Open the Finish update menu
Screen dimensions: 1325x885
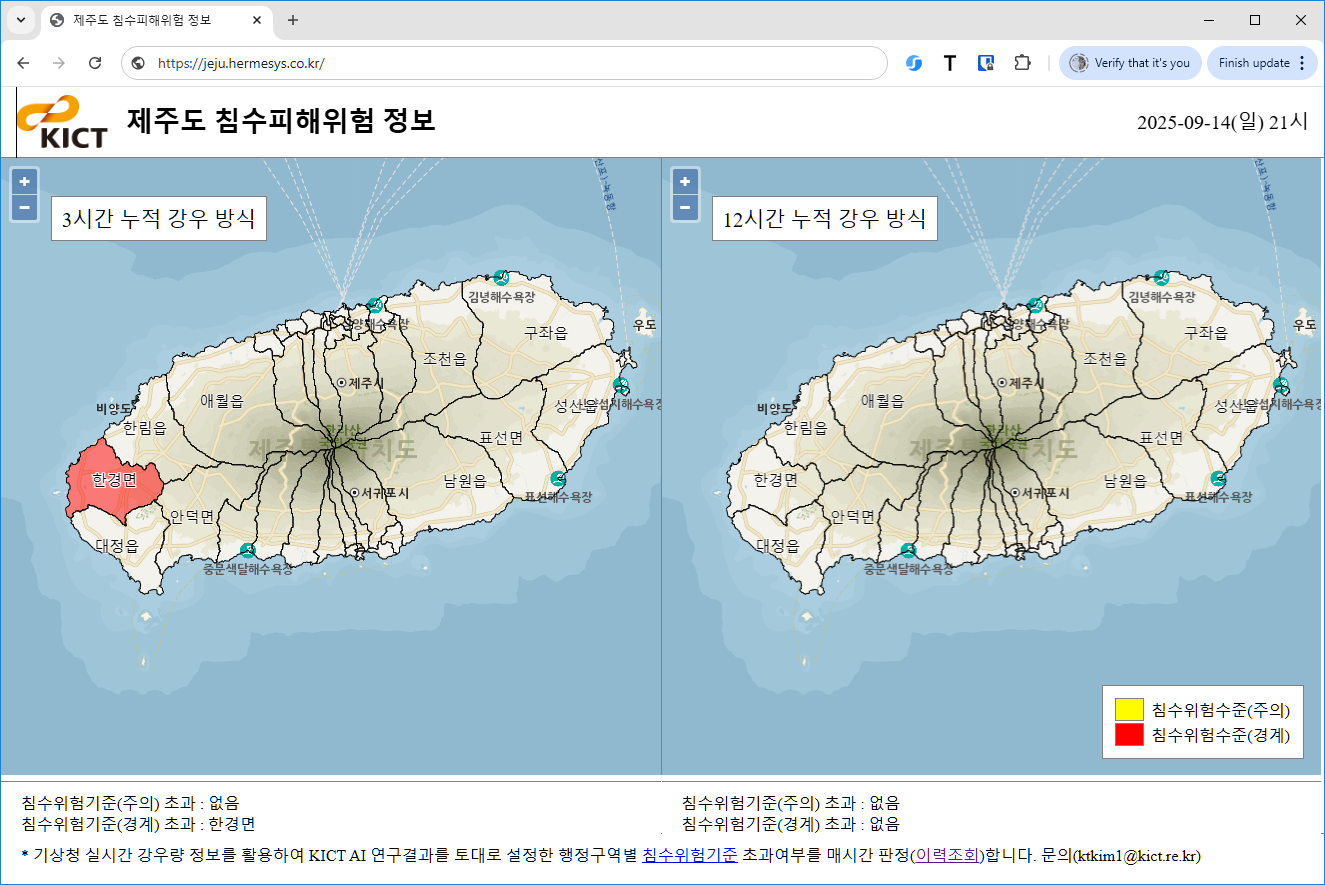pos(1262,63)
